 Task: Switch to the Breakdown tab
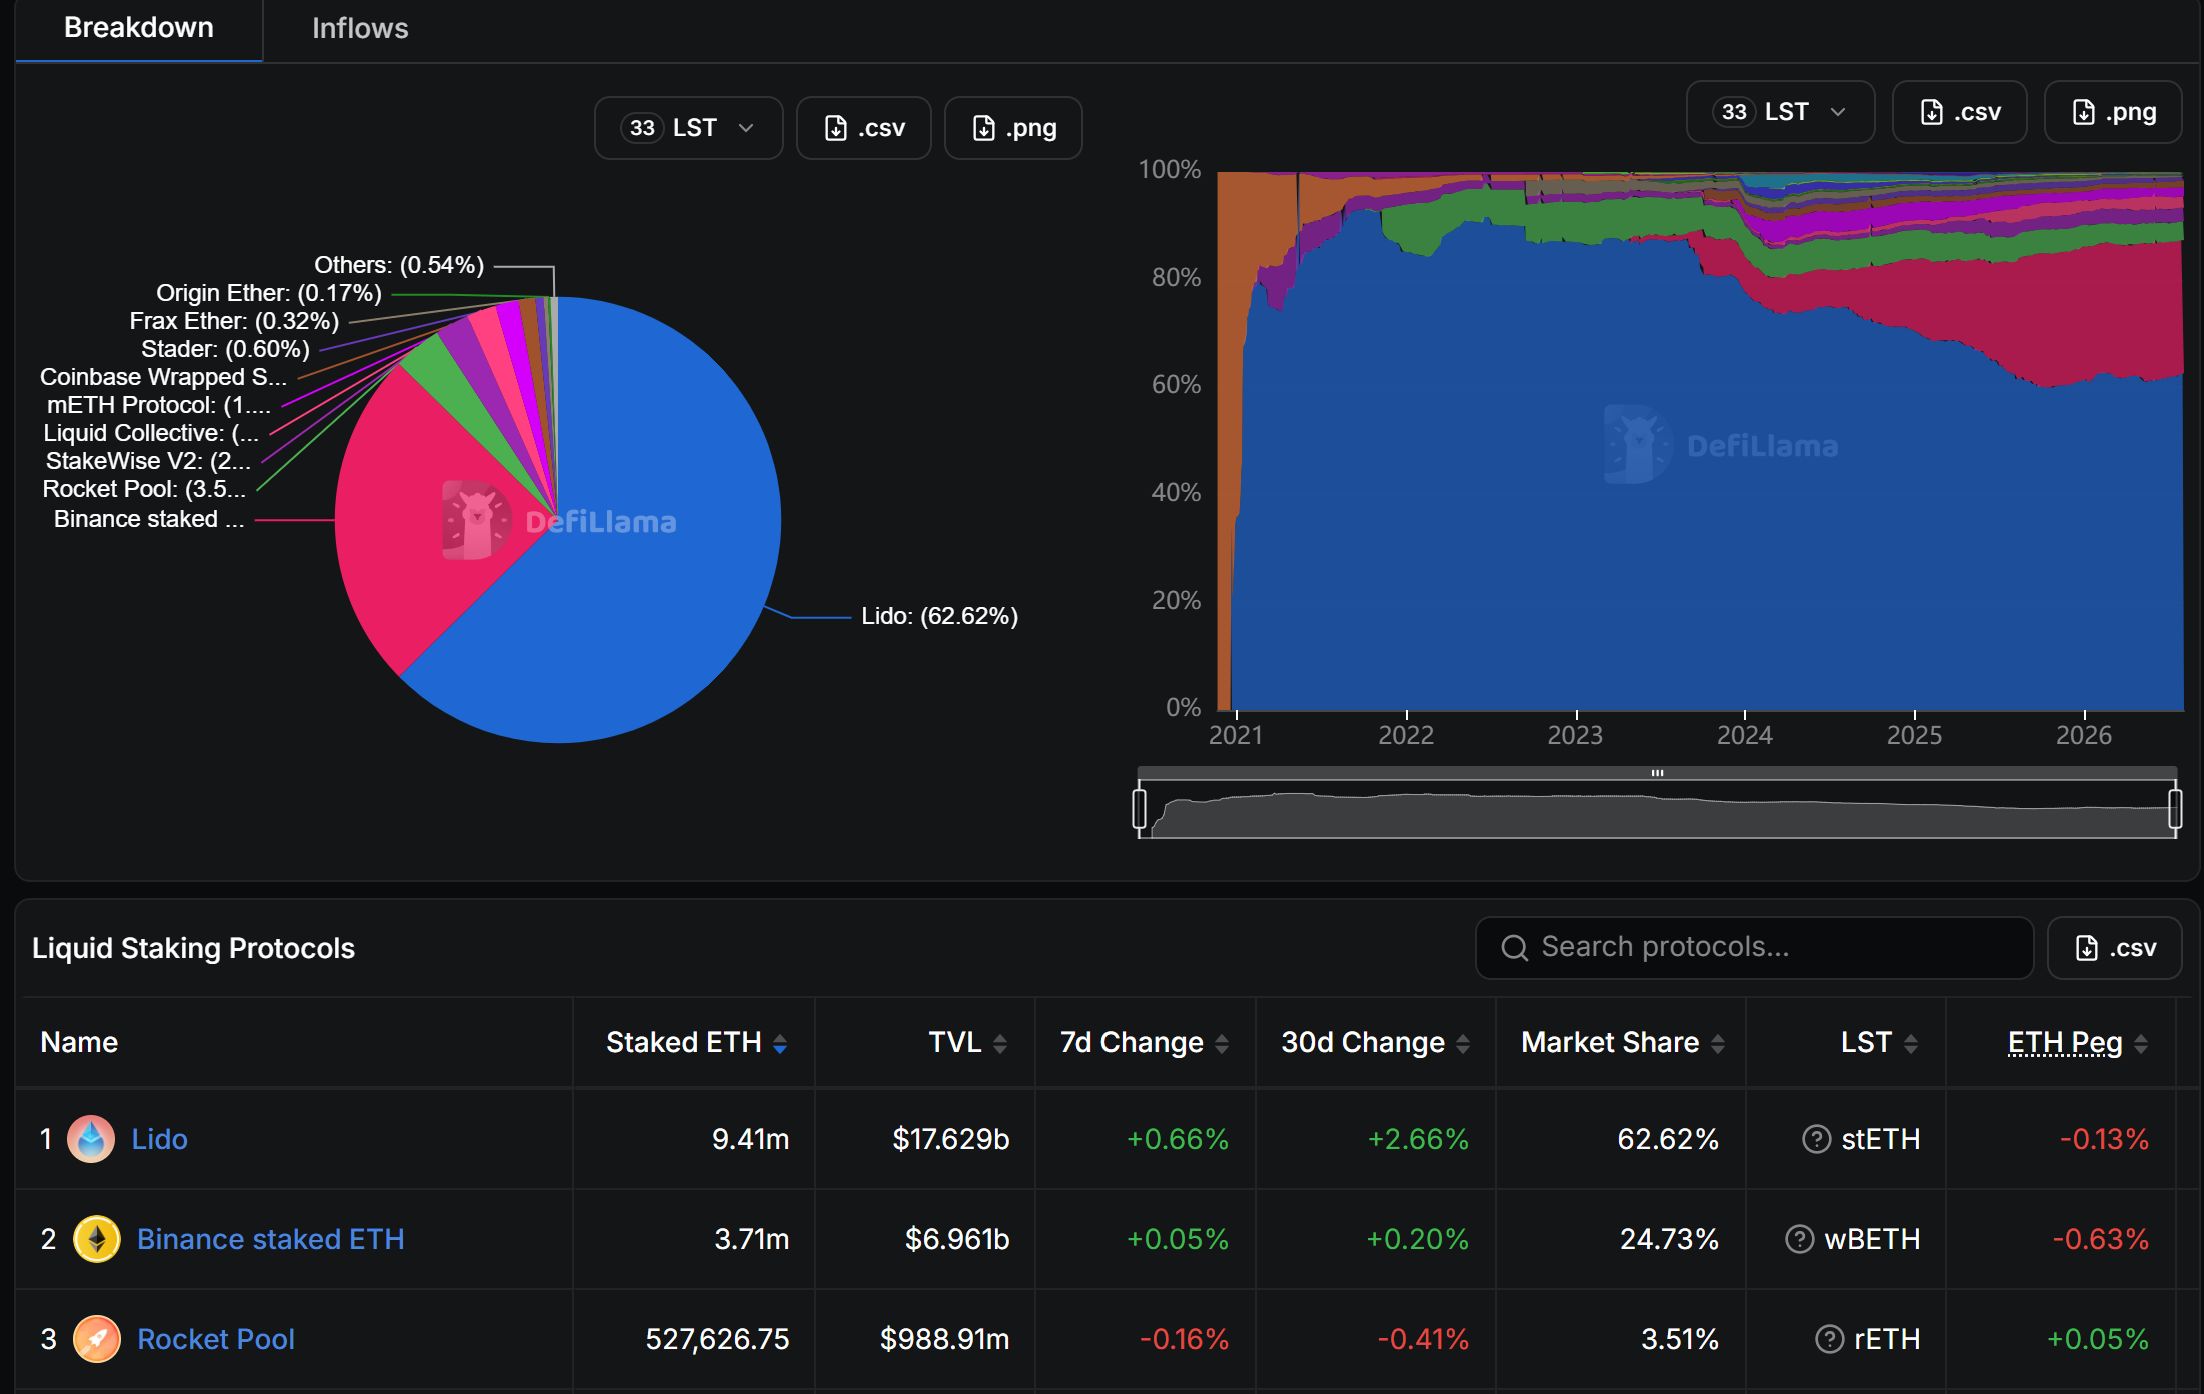[139, 28]
